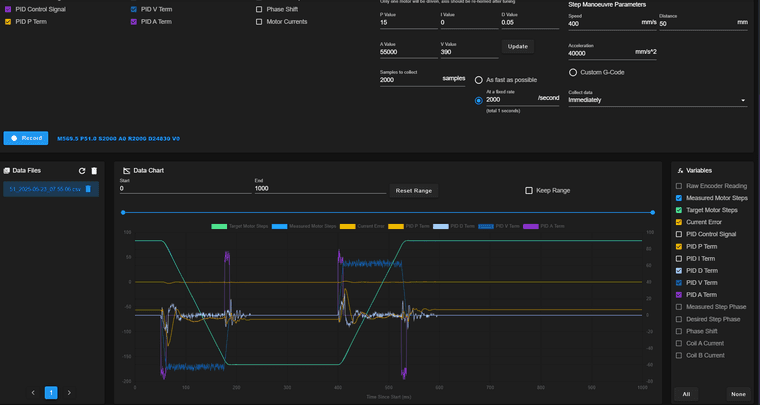Enable the Keep Range checkbox
760x405 pixels.
click(x=529, y=190)
